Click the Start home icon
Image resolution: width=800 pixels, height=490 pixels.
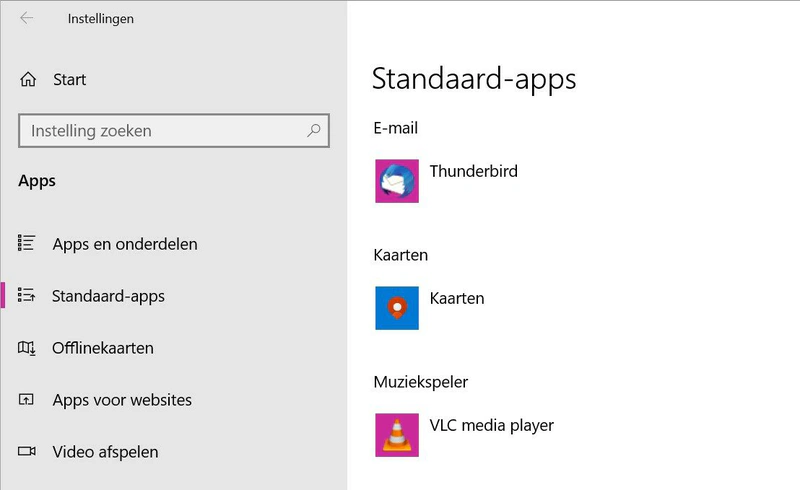point(28,79)
